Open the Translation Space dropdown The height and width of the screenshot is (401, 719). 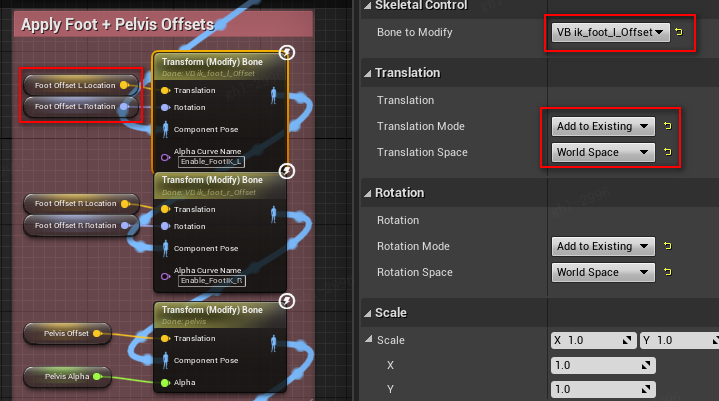603,153
